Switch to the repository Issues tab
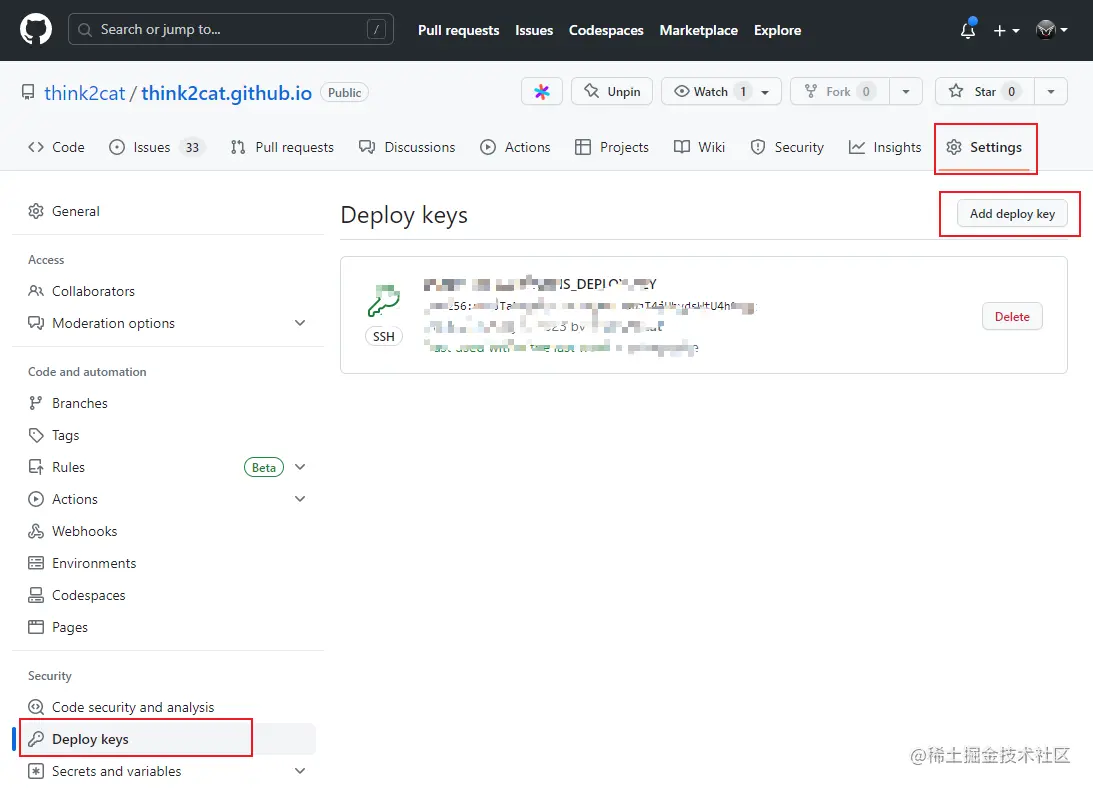Image resolution: width=1093 pixels, height=788 pixels. point(156,147)
